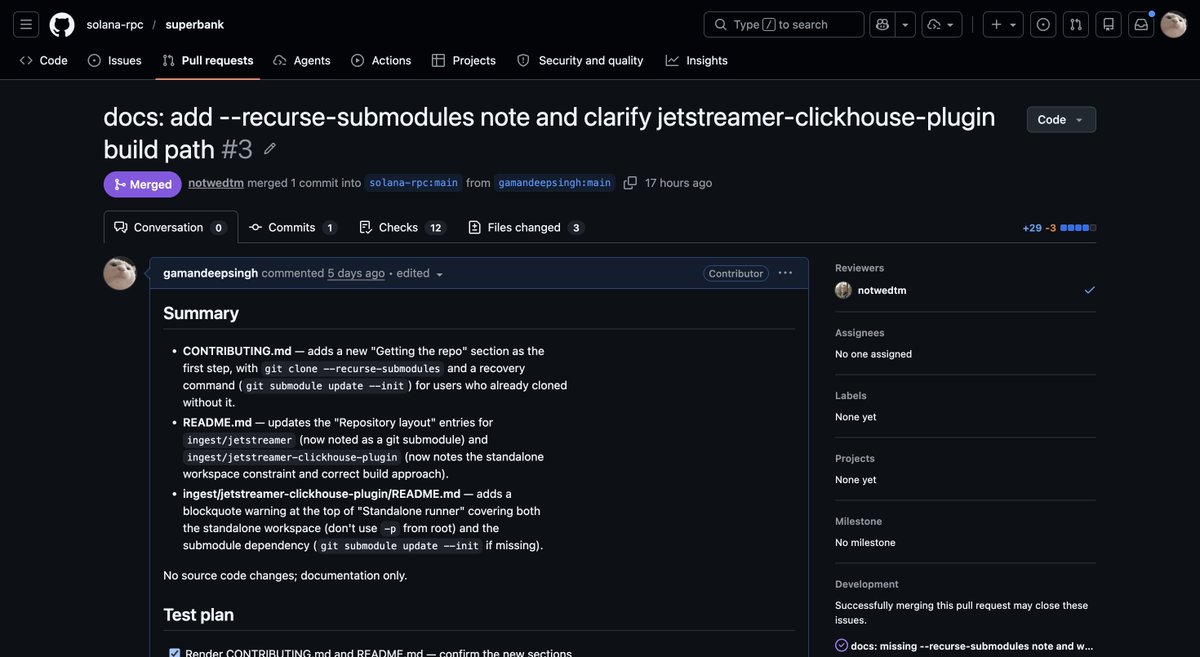Expand the edited history dropdown
This screenshot has width=1200, height=657.
click(x=420, y=273)
